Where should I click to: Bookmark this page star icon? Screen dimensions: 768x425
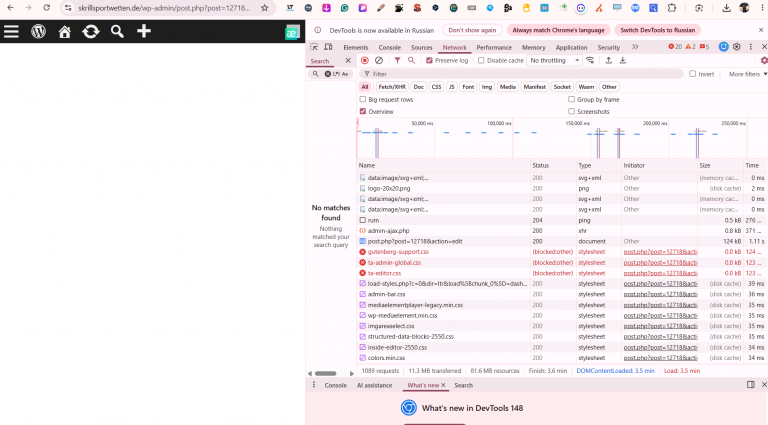pyautogui.click(x=264, y=8)
